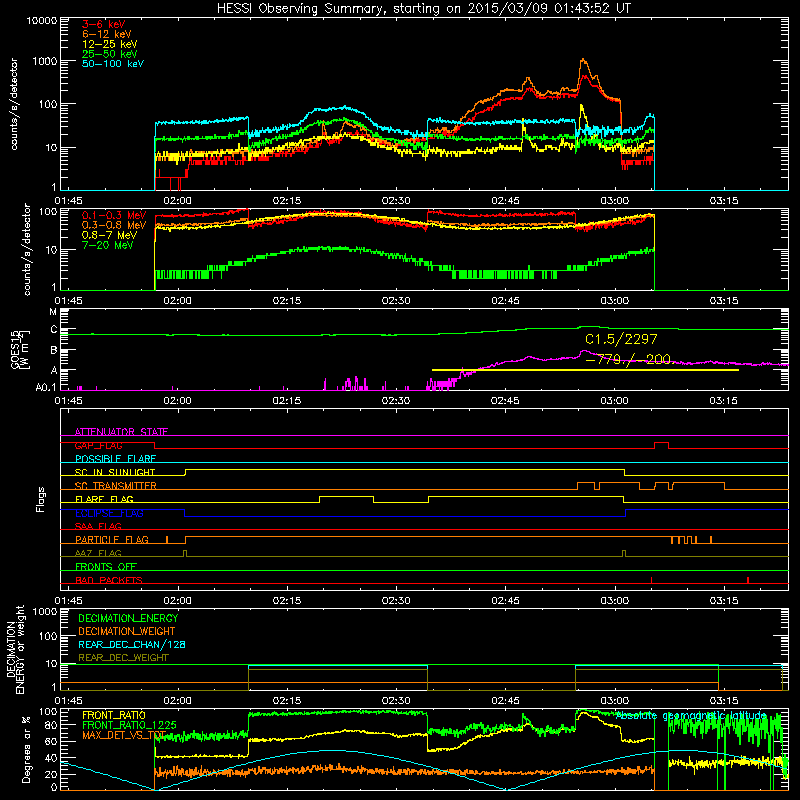Click the DECIMATION_ENERGY legend label
This screenshot has height=800, width=800.
click(x=128, y=618)
